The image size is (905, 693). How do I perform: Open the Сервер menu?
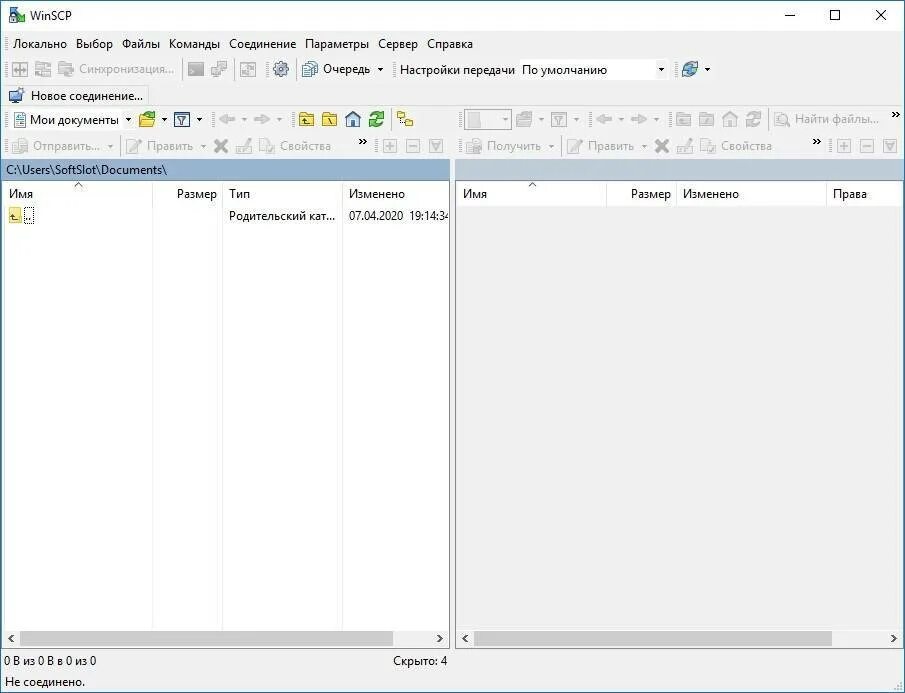(x=398, y=44)
